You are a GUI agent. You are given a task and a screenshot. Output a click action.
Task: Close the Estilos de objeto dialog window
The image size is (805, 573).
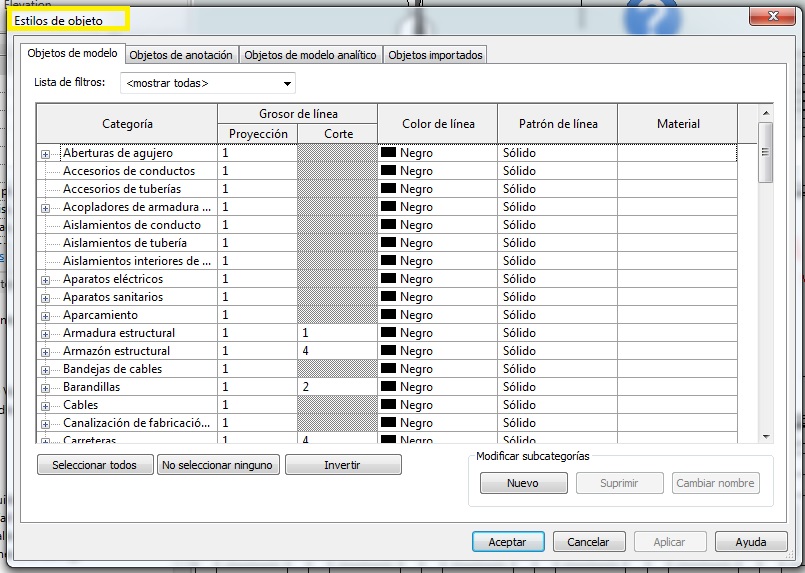[773, 17]
